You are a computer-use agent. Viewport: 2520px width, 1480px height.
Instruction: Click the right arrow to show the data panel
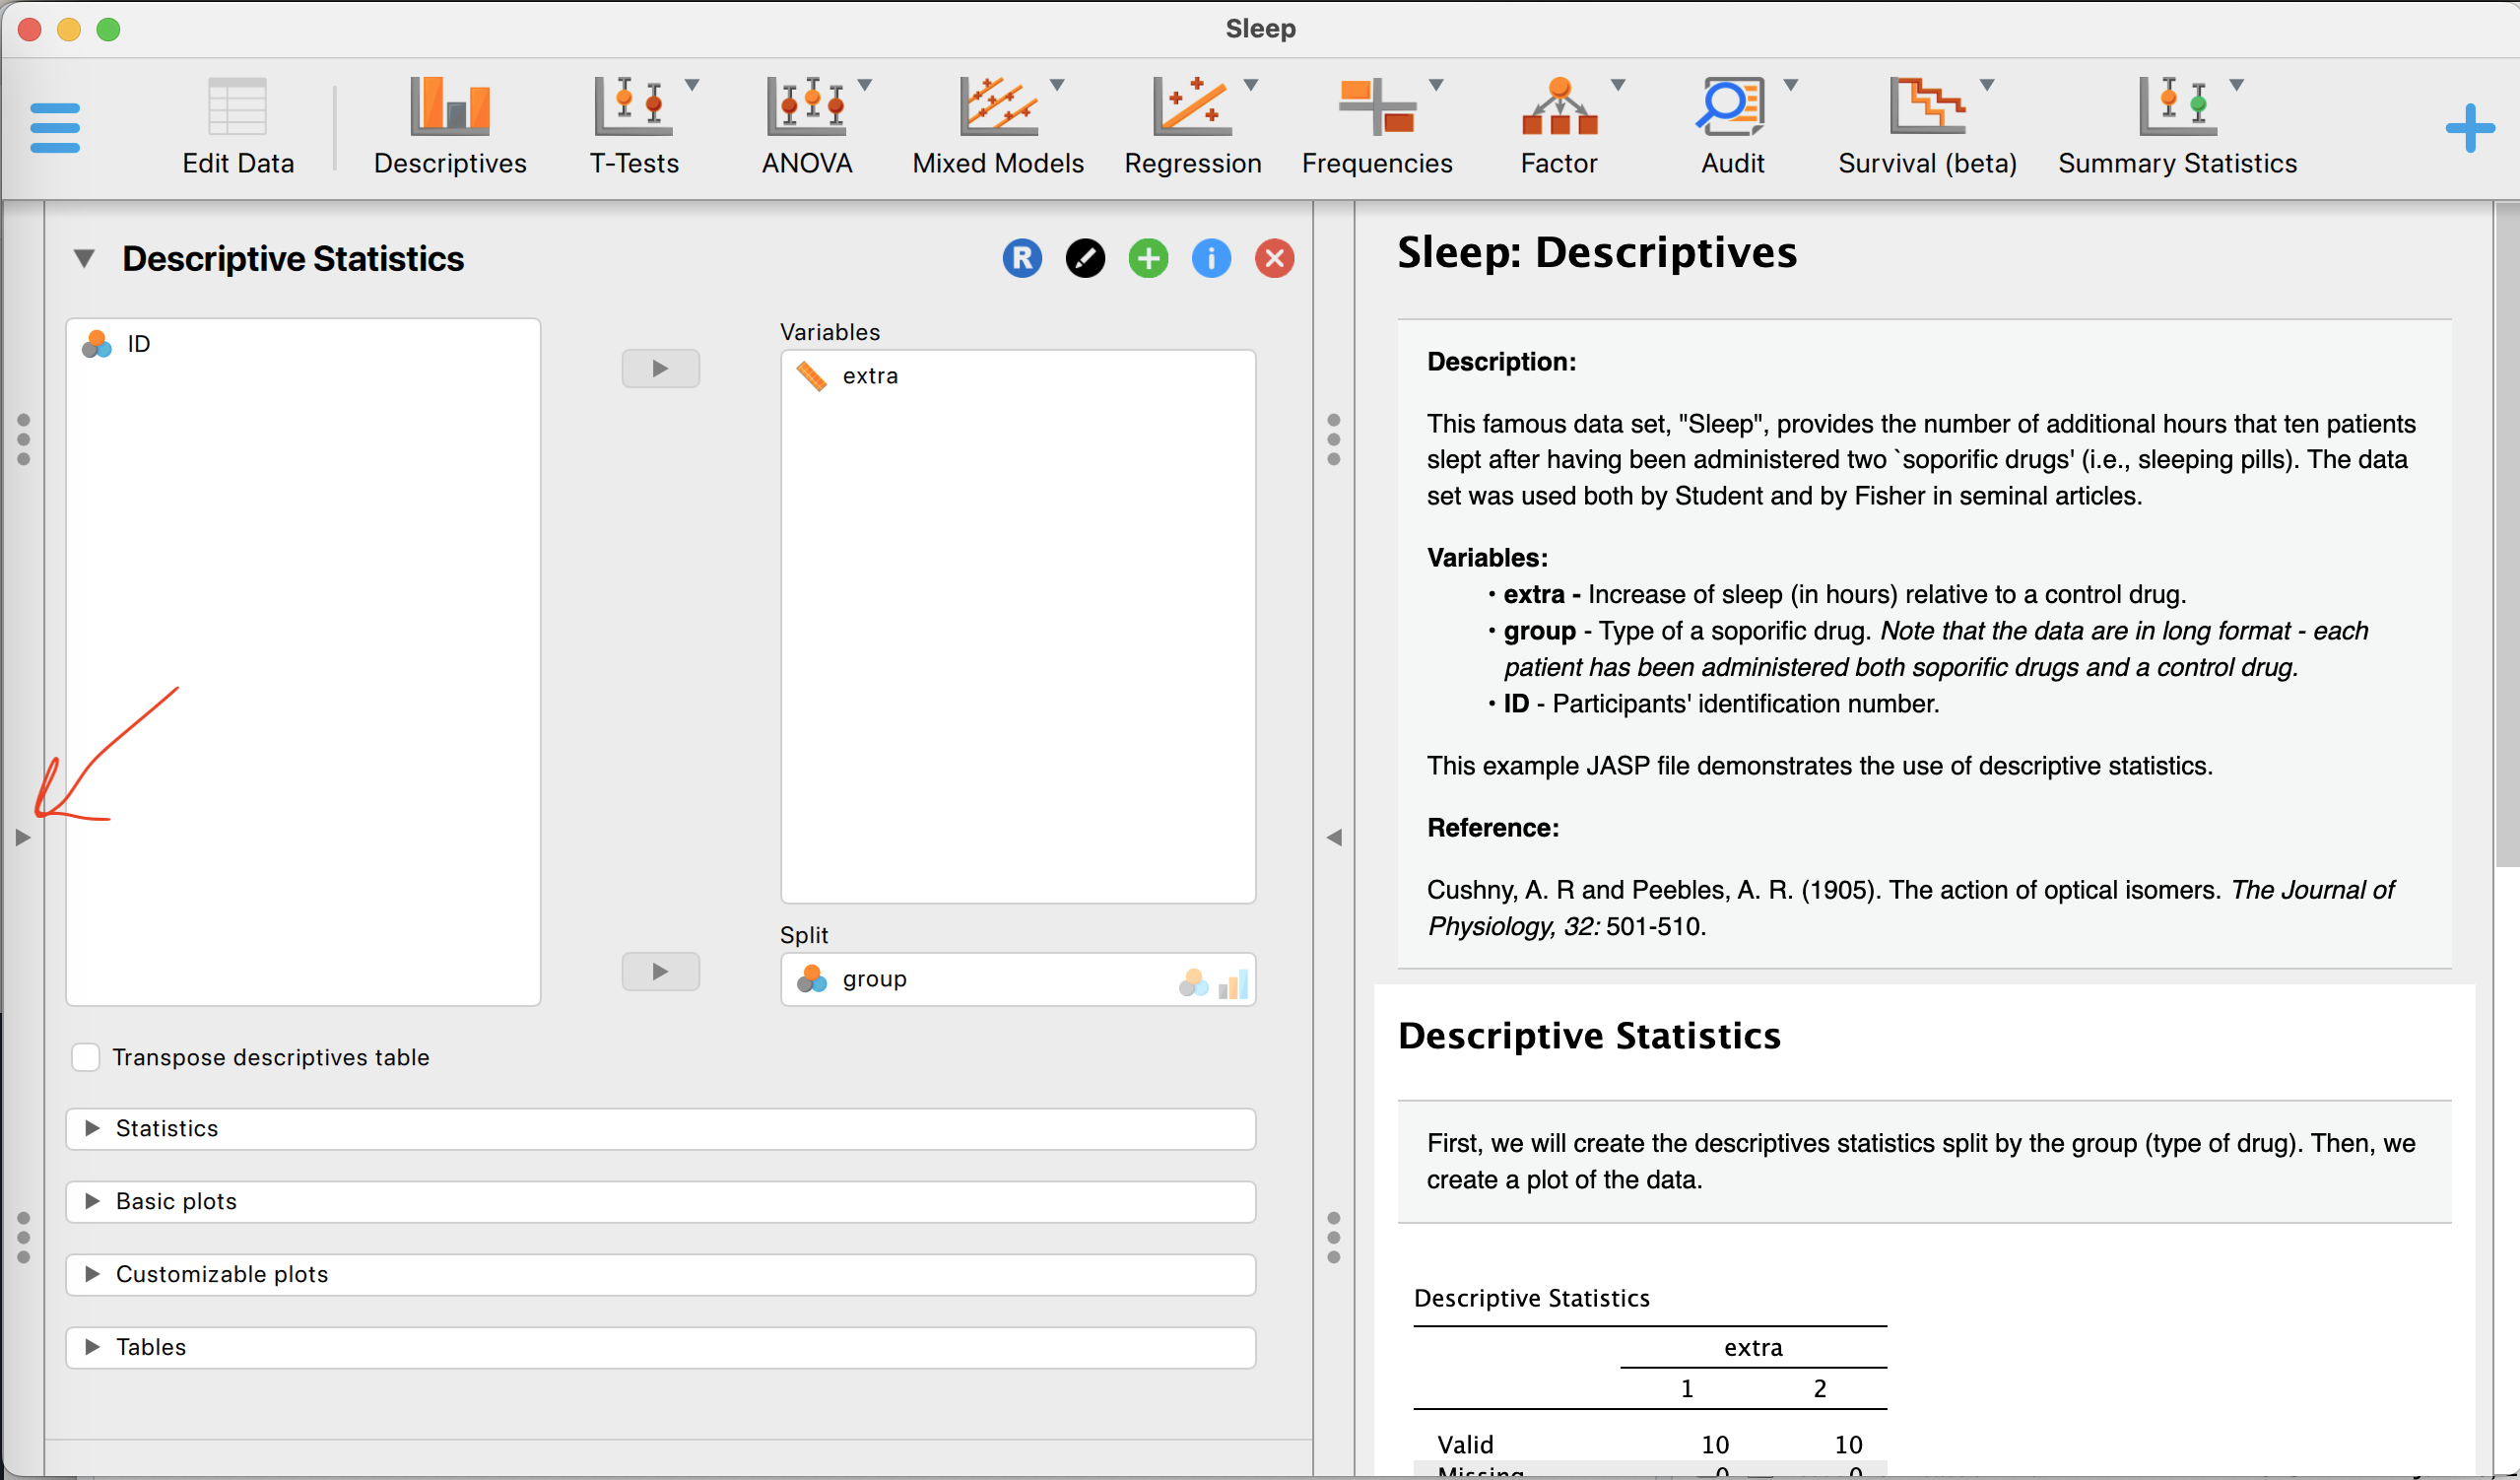tap(23, 837)
